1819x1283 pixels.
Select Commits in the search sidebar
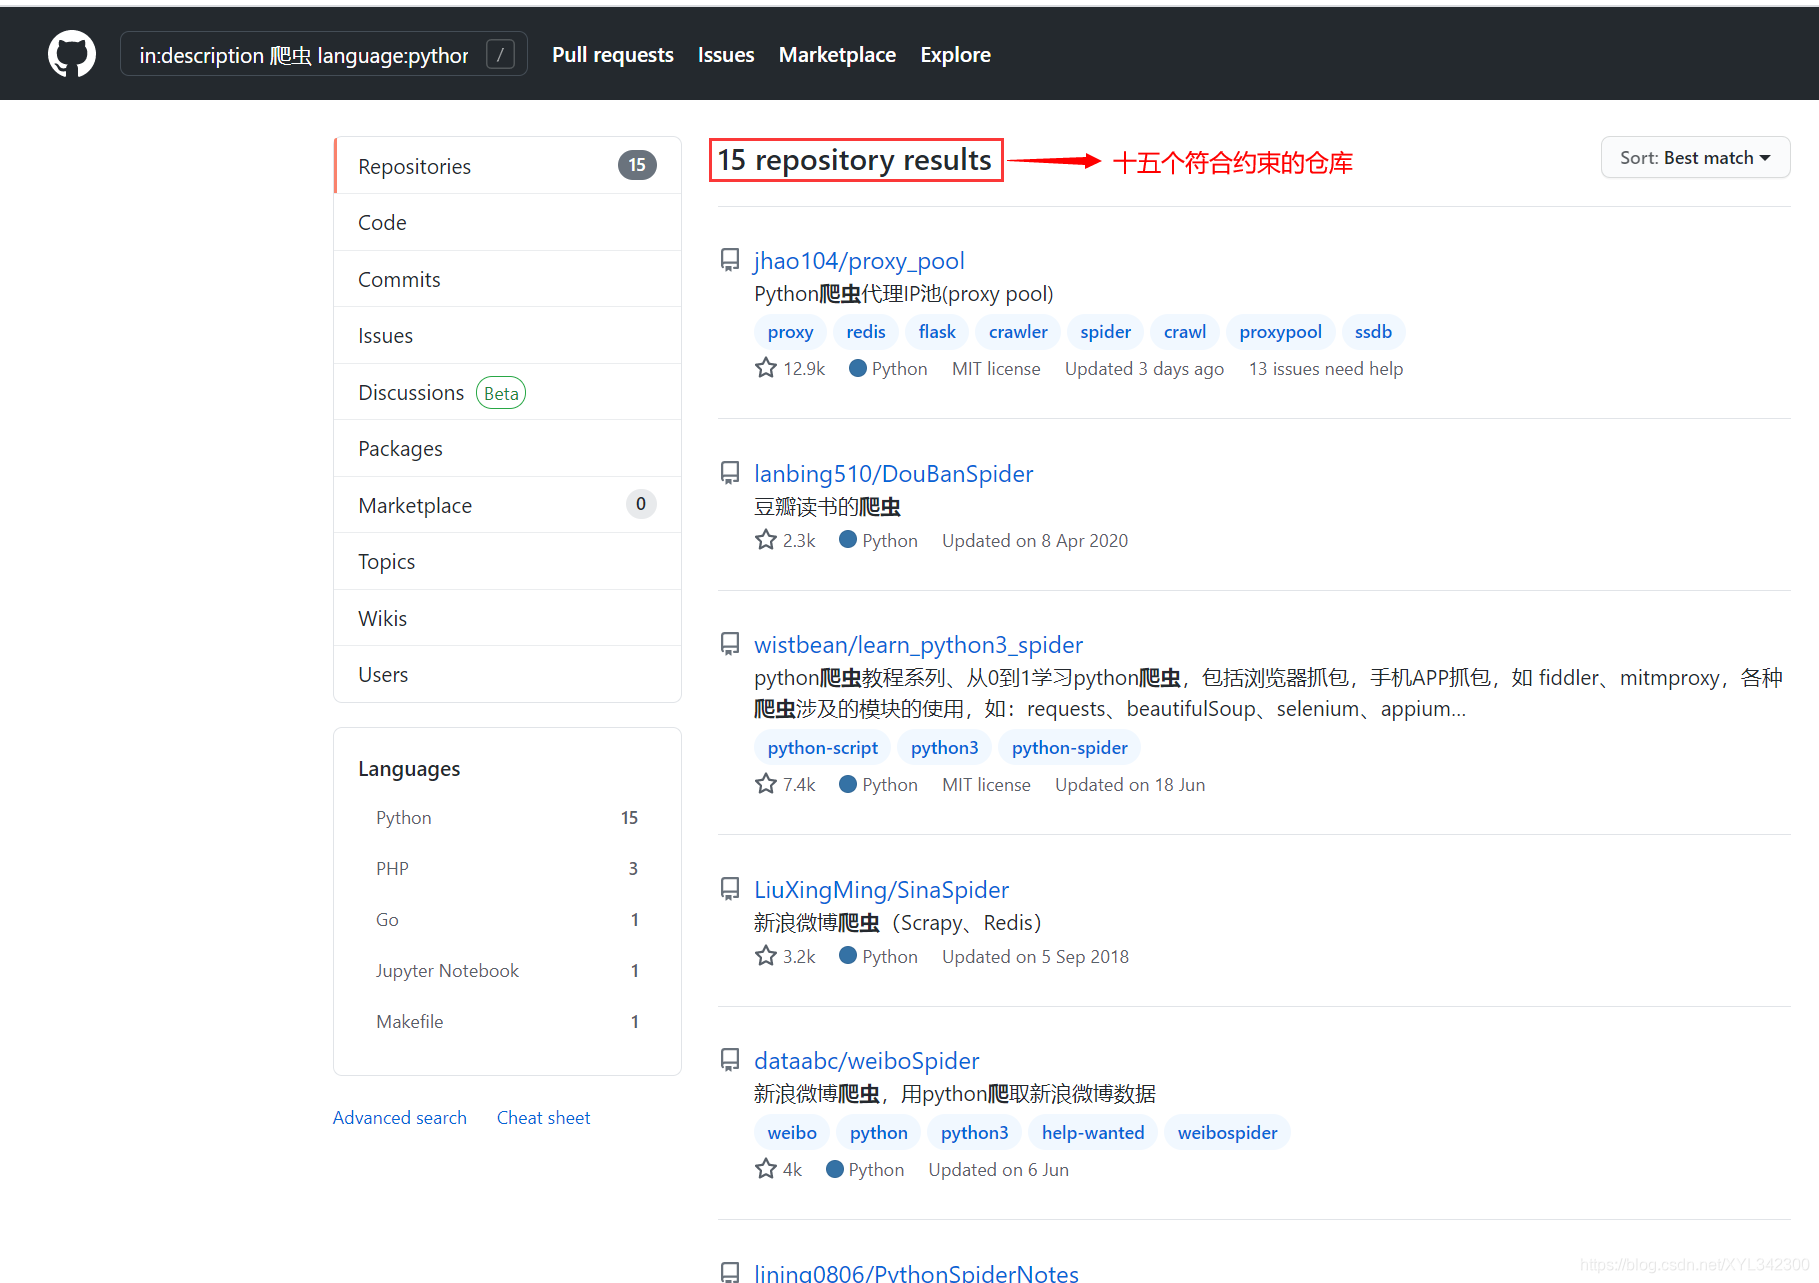click(x=508, y=279)
